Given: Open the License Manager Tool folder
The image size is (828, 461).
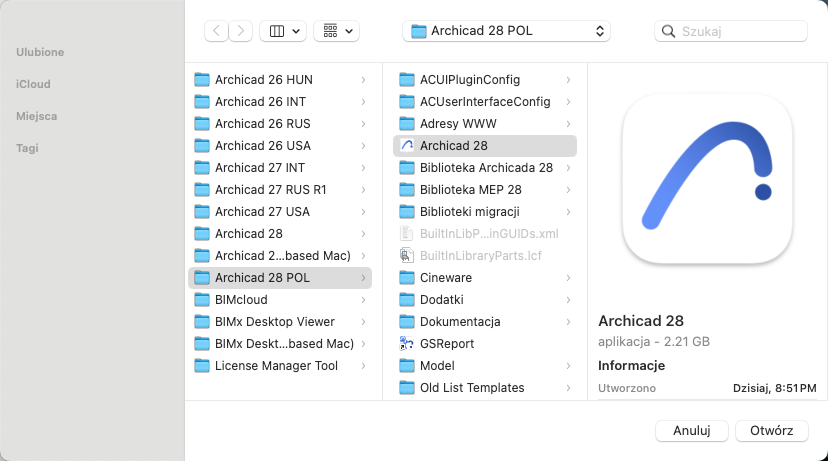Looking at the screenshot, I should click(x=276, y=366).
